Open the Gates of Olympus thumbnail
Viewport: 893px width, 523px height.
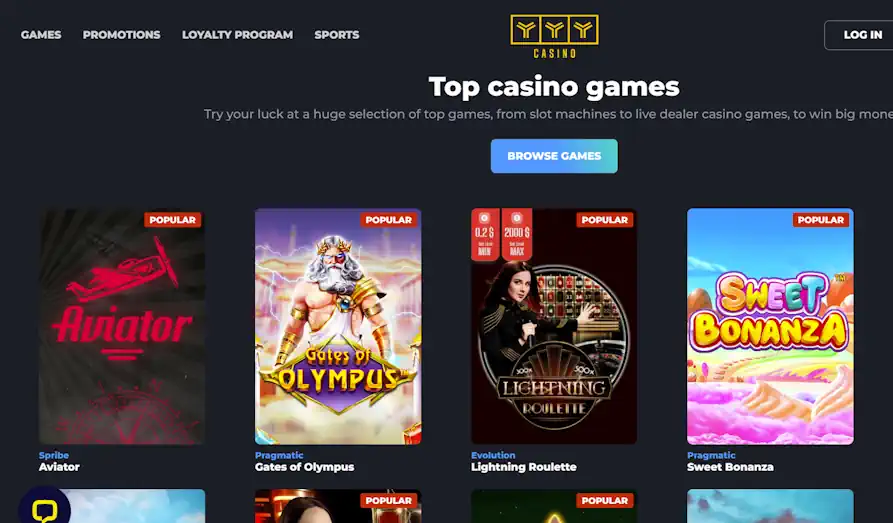[x=338, y=326]
